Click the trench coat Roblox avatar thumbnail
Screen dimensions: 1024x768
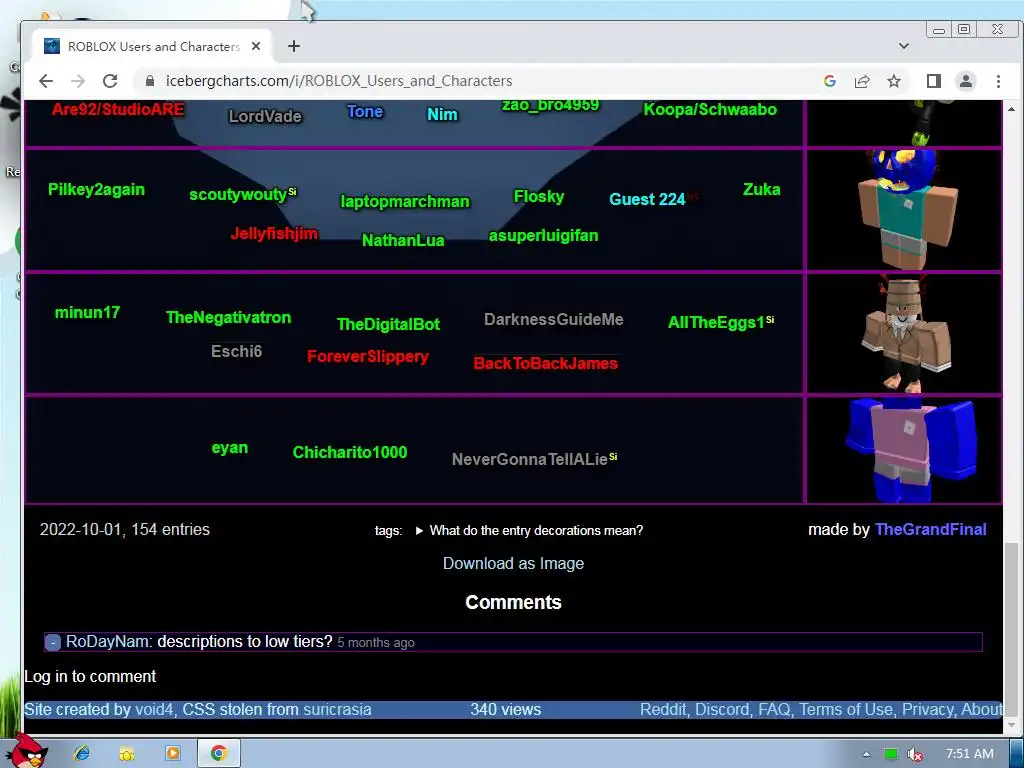pyautogui.click(x=904, y=334)
